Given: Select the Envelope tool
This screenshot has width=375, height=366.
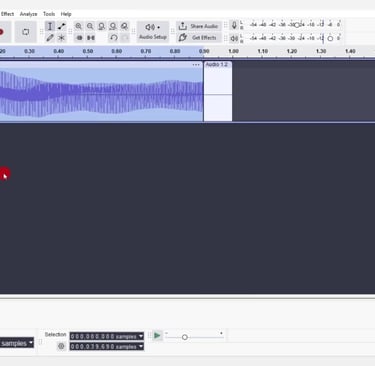Looking at the screenshot, I should 62,26.
